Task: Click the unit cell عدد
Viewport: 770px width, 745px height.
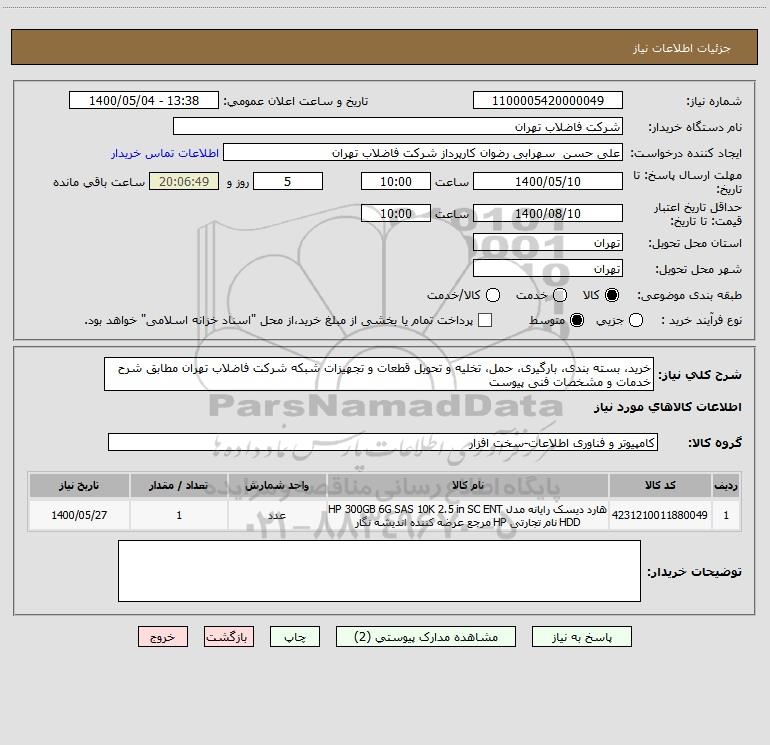Action: point(277,515)
